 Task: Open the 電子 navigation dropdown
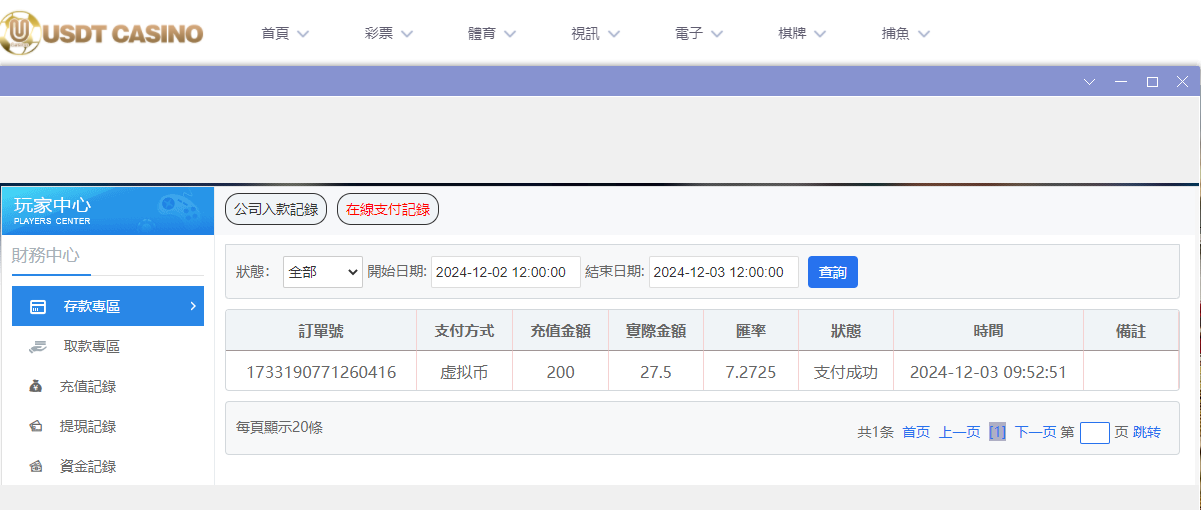coord(699,33)
